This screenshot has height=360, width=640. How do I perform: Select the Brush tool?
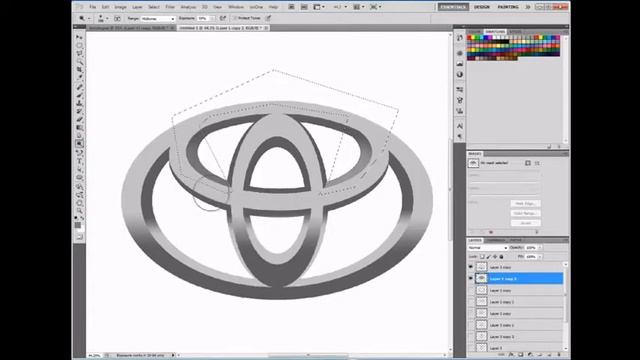click(79, 95)
